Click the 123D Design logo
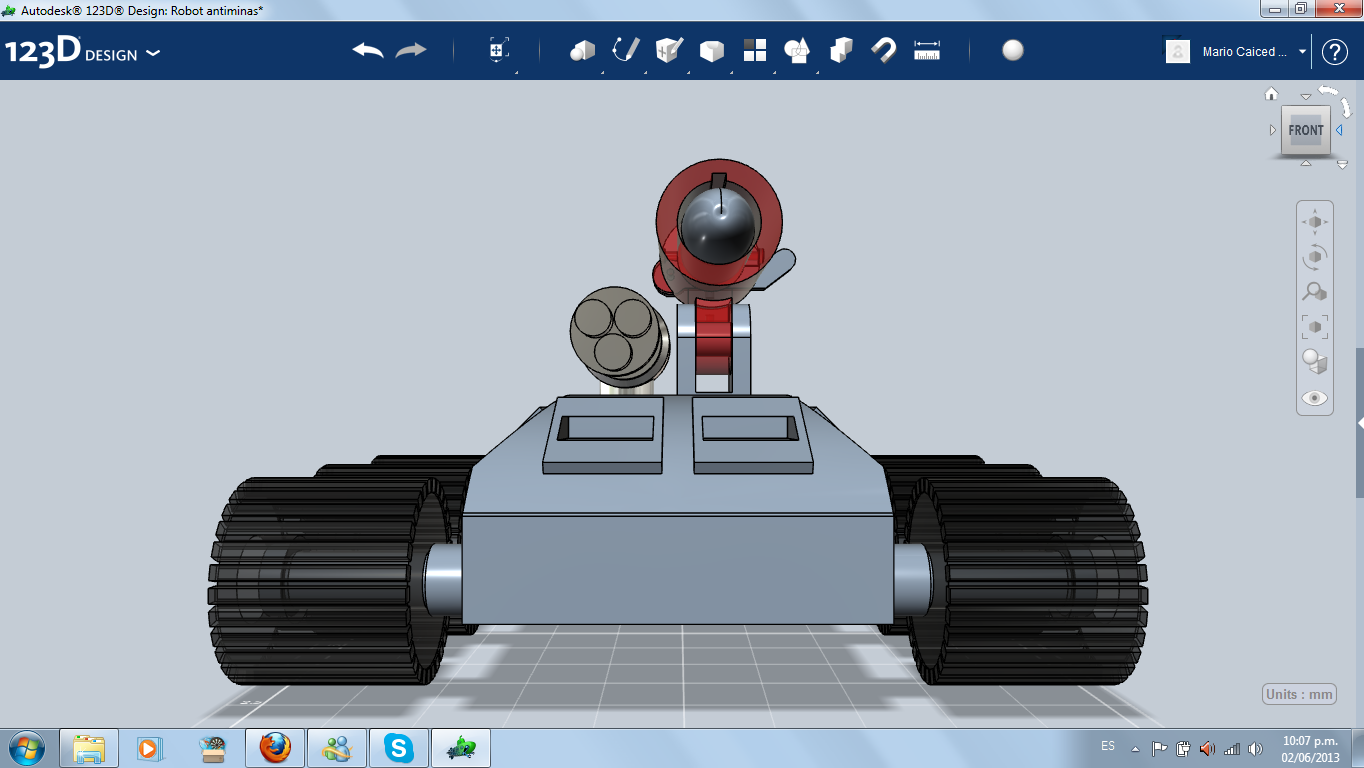Image resolution: width=1364 pixels, height=768 pixels. point(72,51)
